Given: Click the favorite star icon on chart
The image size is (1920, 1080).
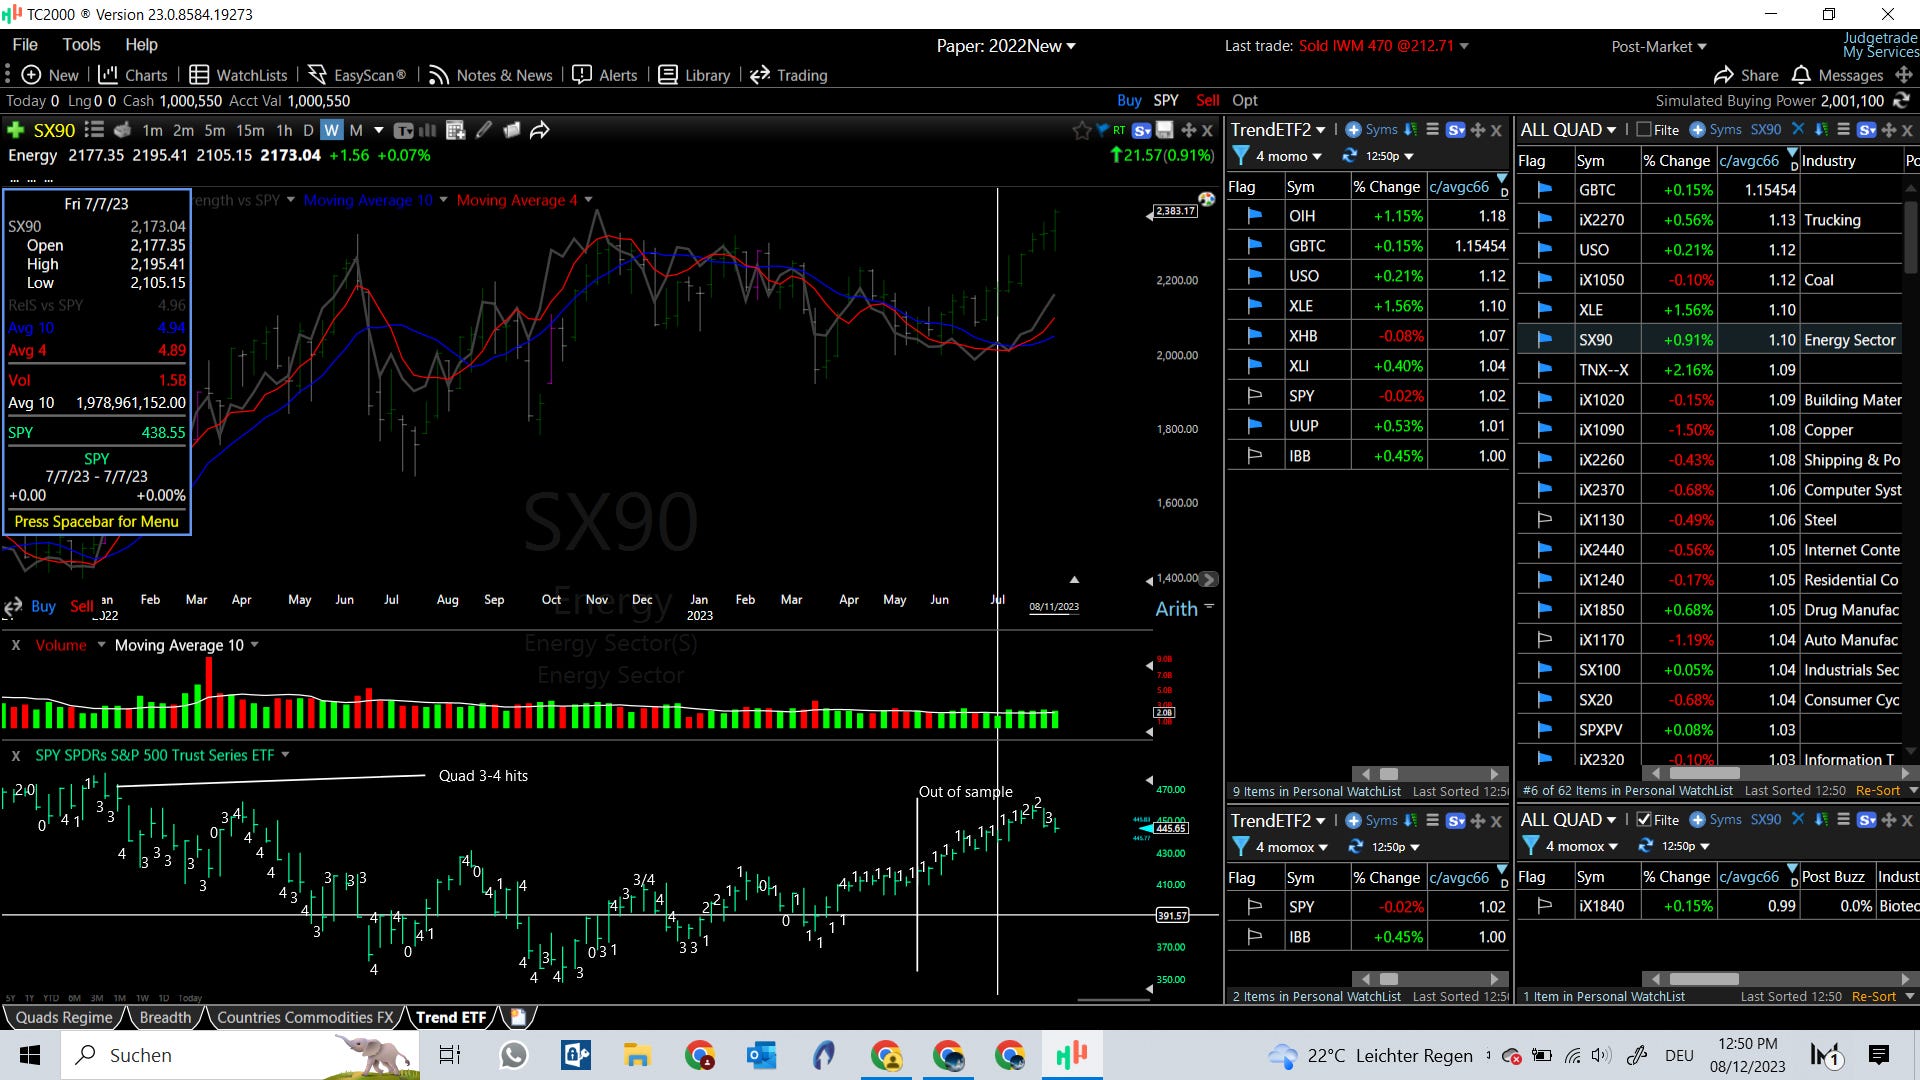Looking at the screenshot, I should [x=1081, y=130].
